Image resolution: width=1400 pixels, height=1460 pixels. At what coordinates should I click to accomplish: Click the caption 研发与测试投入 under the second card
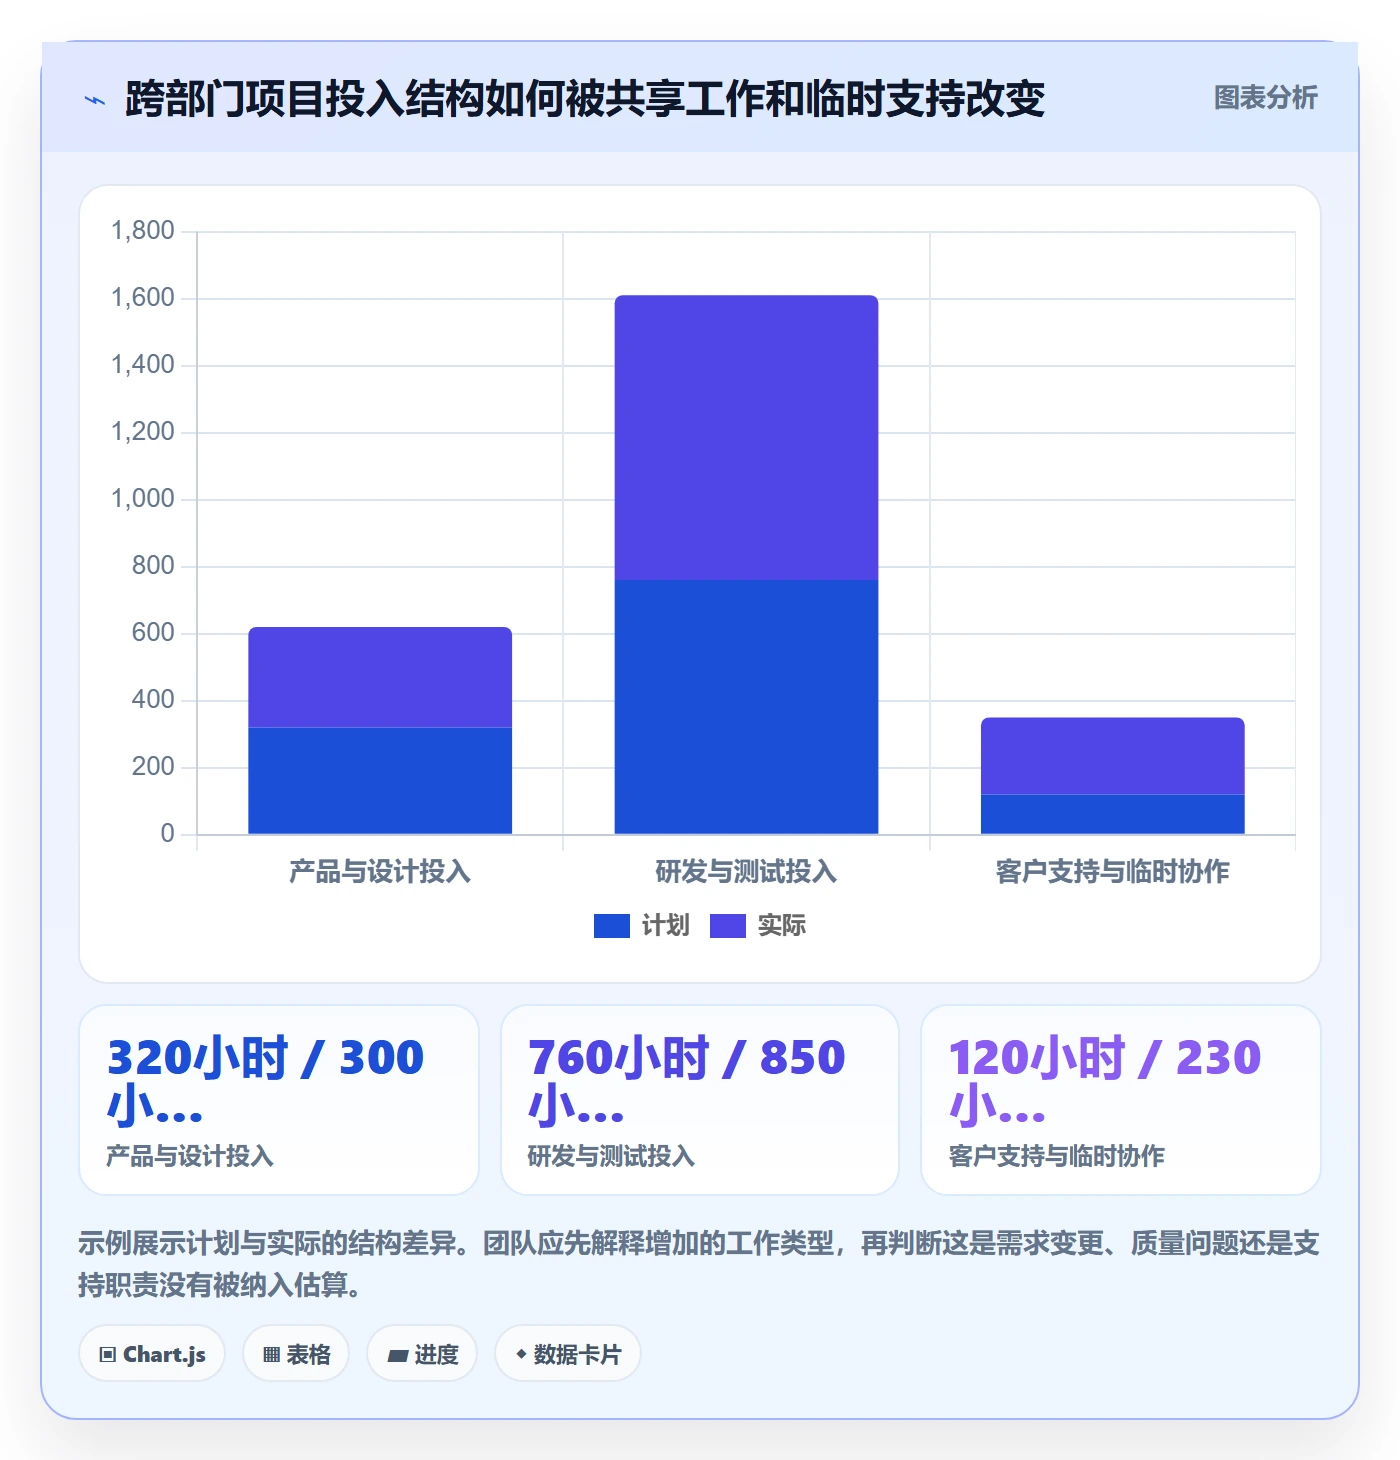tap(611, 1156)
